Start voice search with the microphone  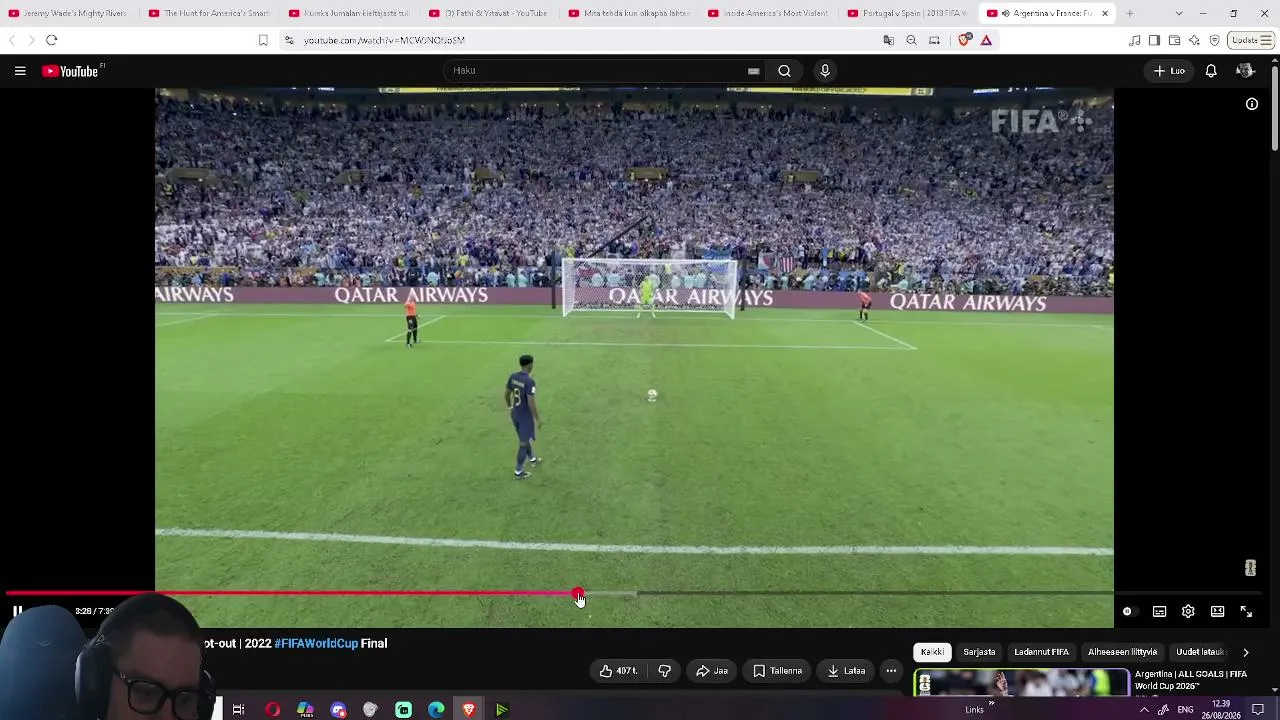pos(825,71)
